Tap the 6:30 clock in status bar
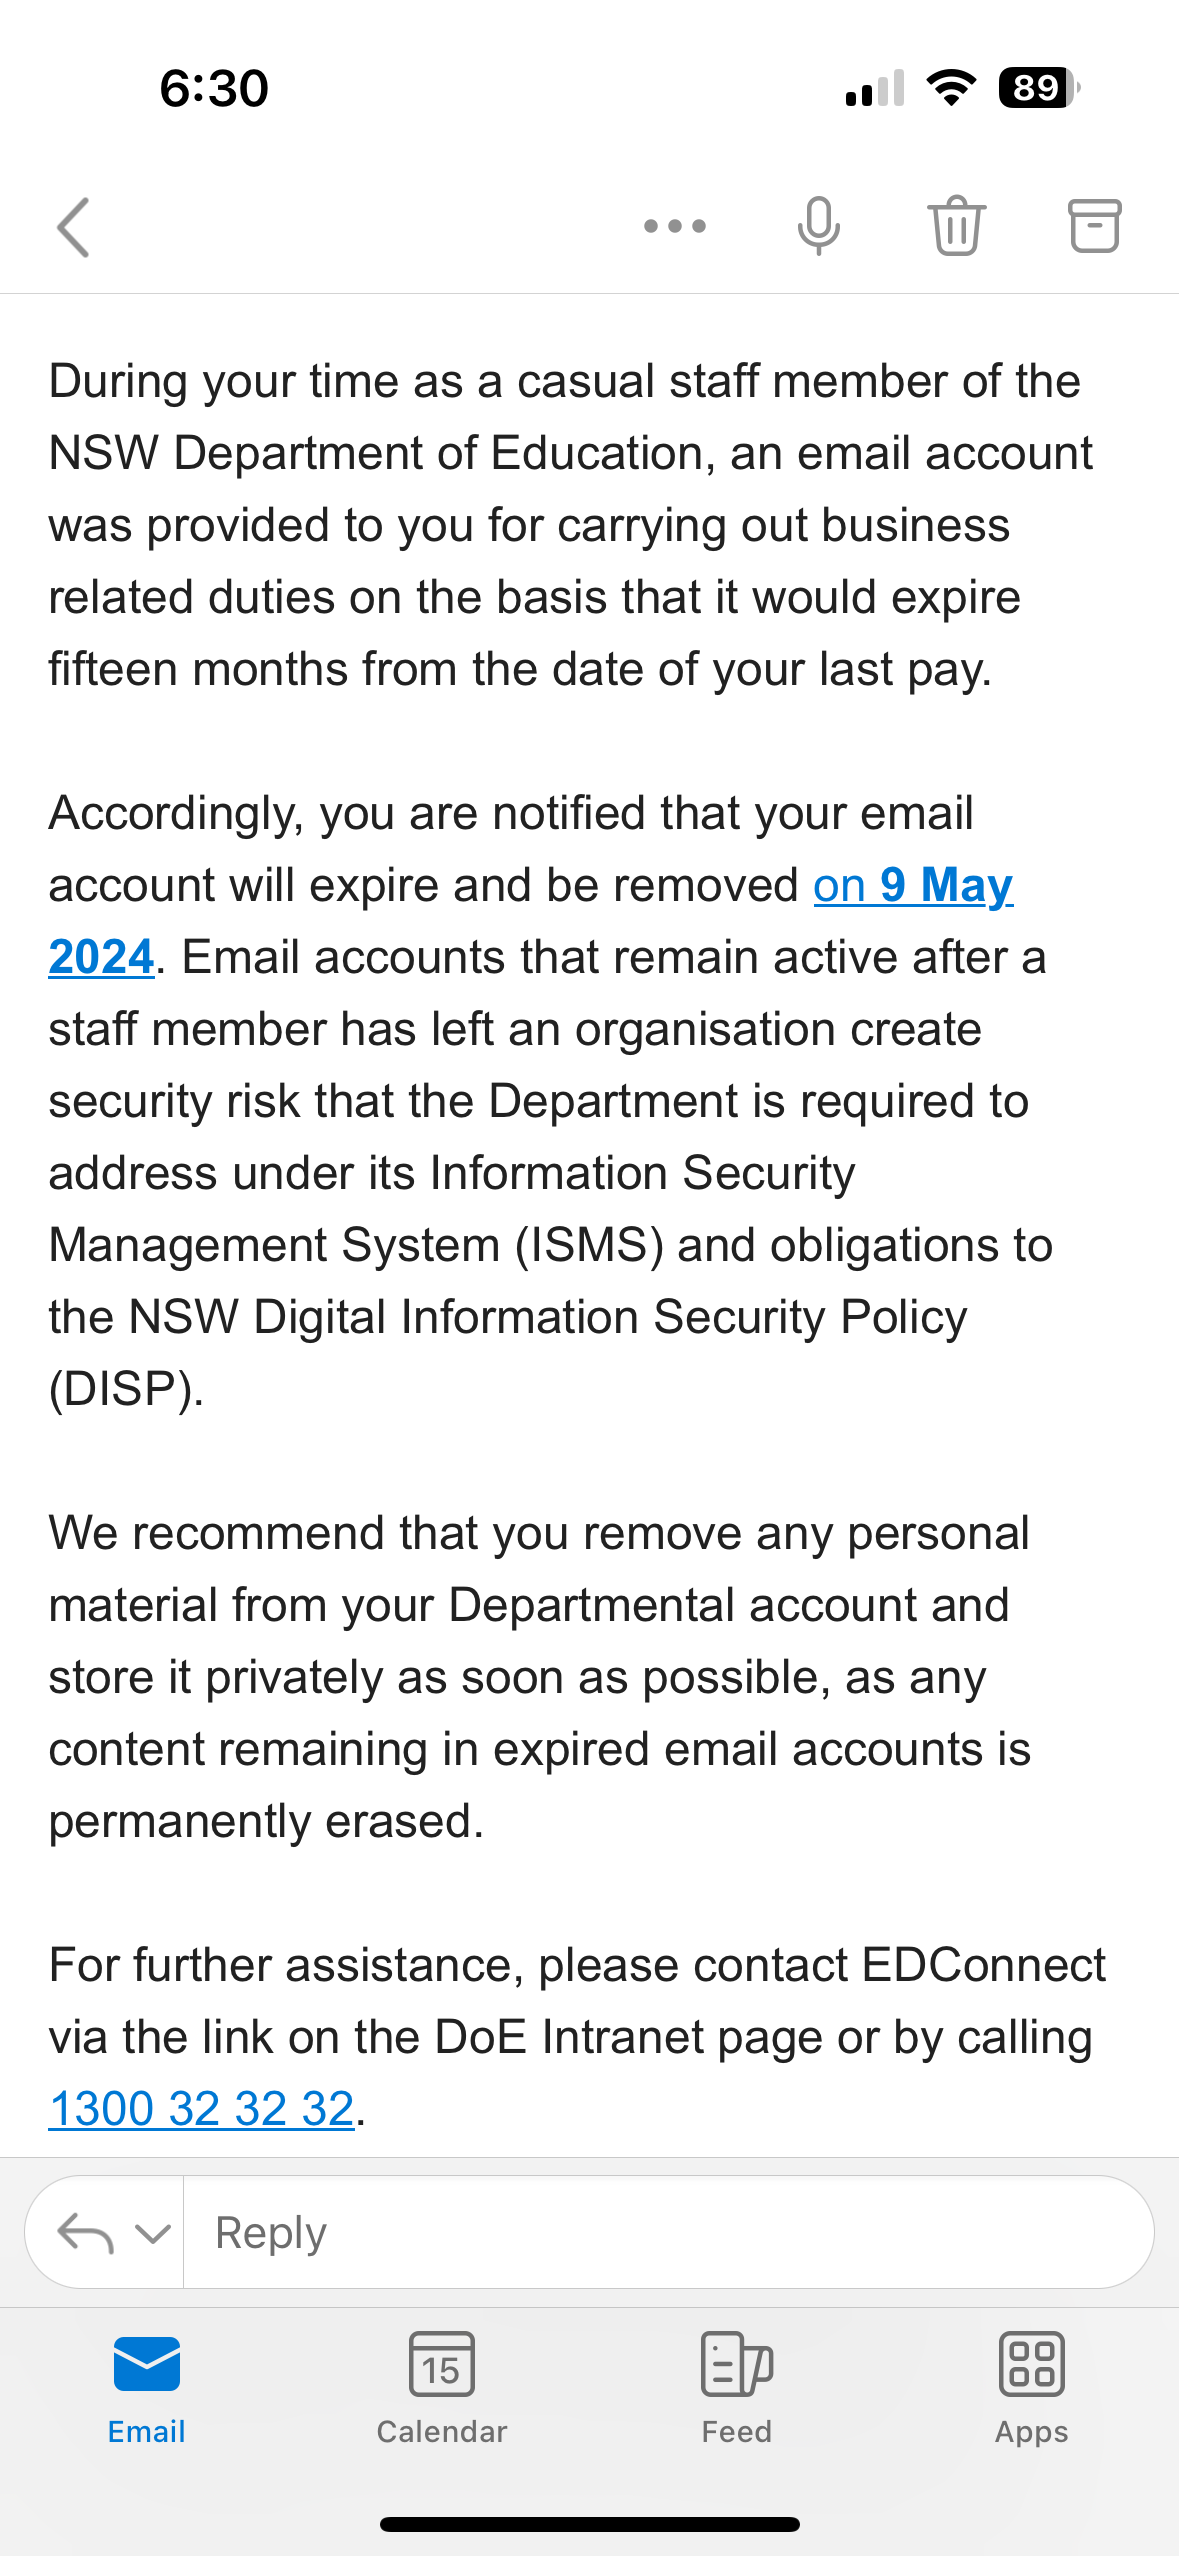The height and width of the screenshot is (2556, 1179). pos(214,88)
